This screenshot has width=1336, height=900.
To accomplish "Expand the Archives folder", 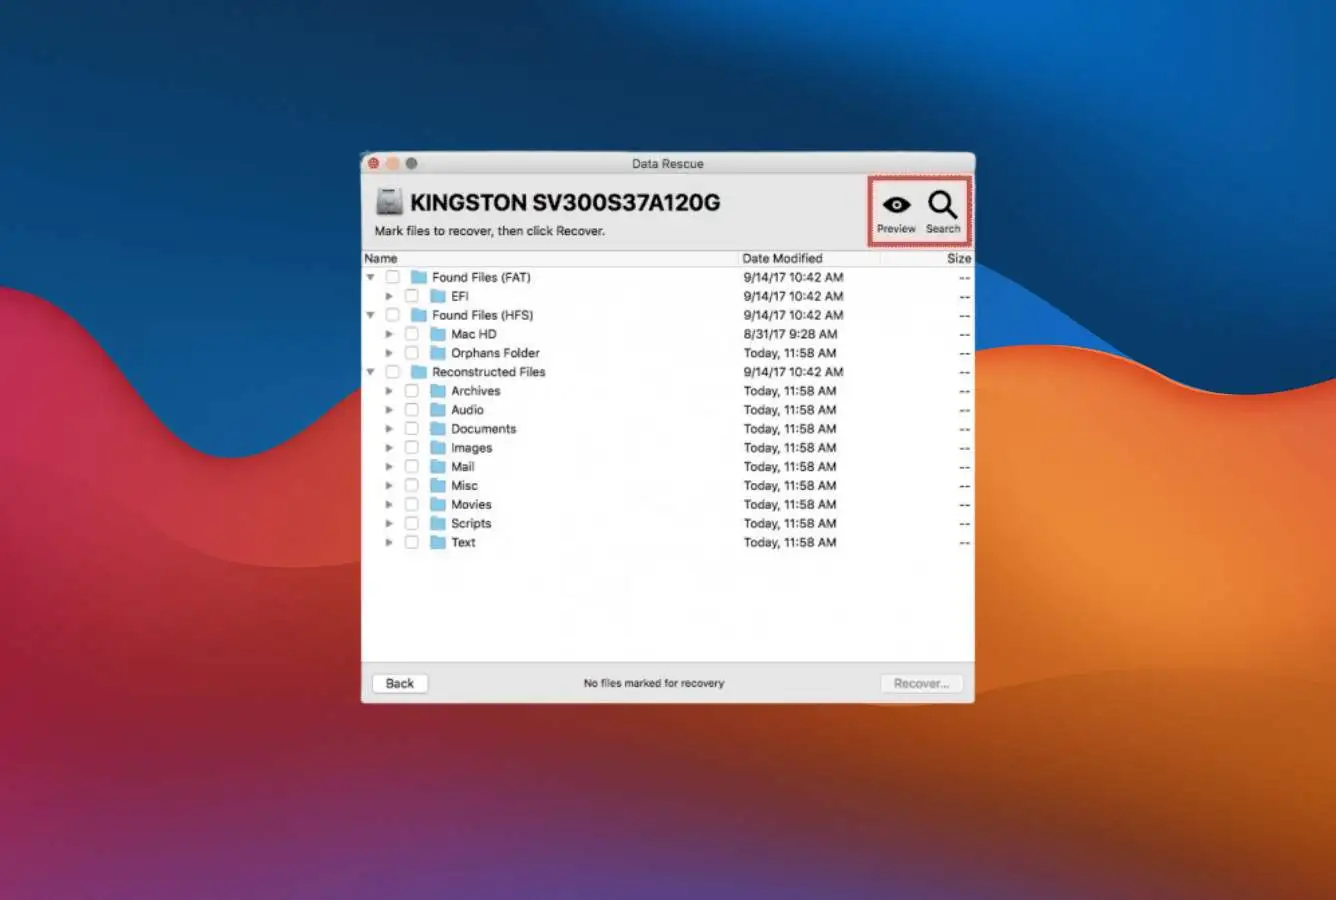I will click(390, 391).
